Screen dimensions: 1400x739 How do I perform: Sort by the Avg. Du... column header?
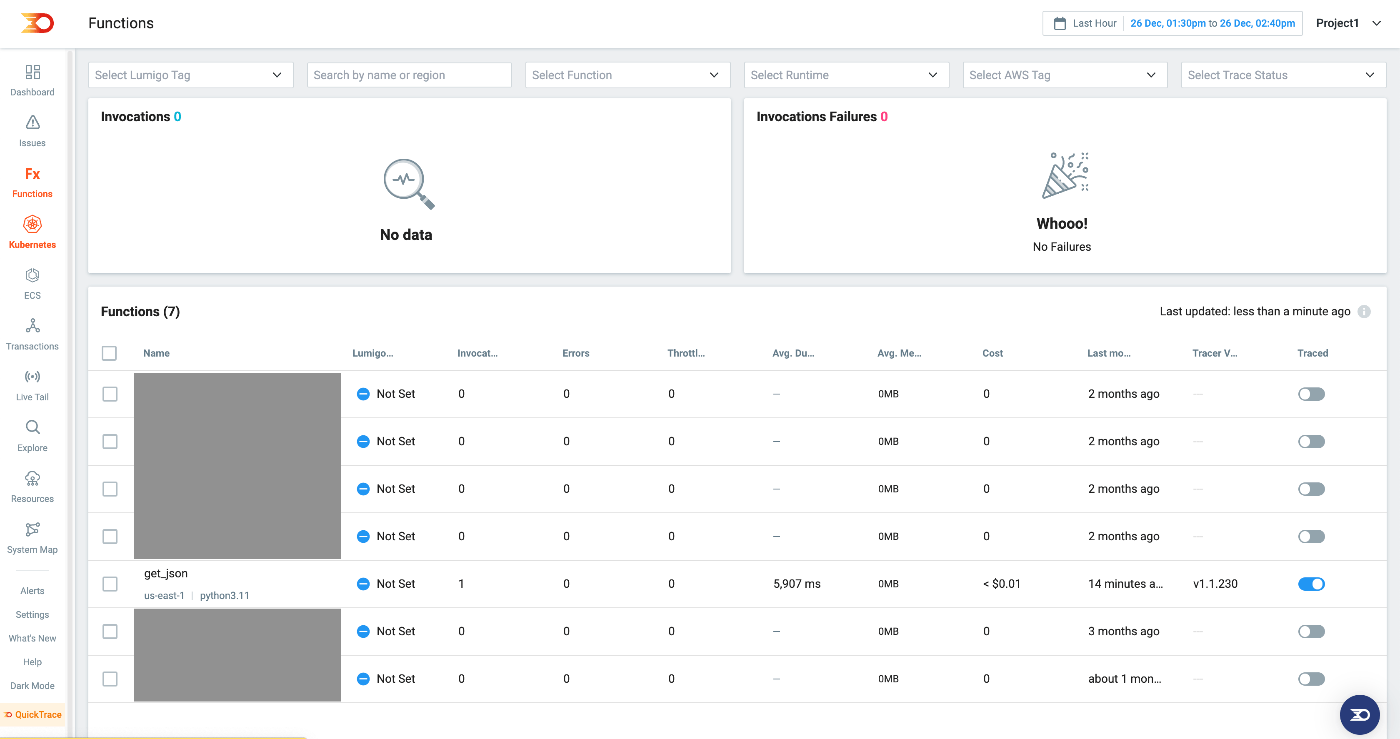792,353
